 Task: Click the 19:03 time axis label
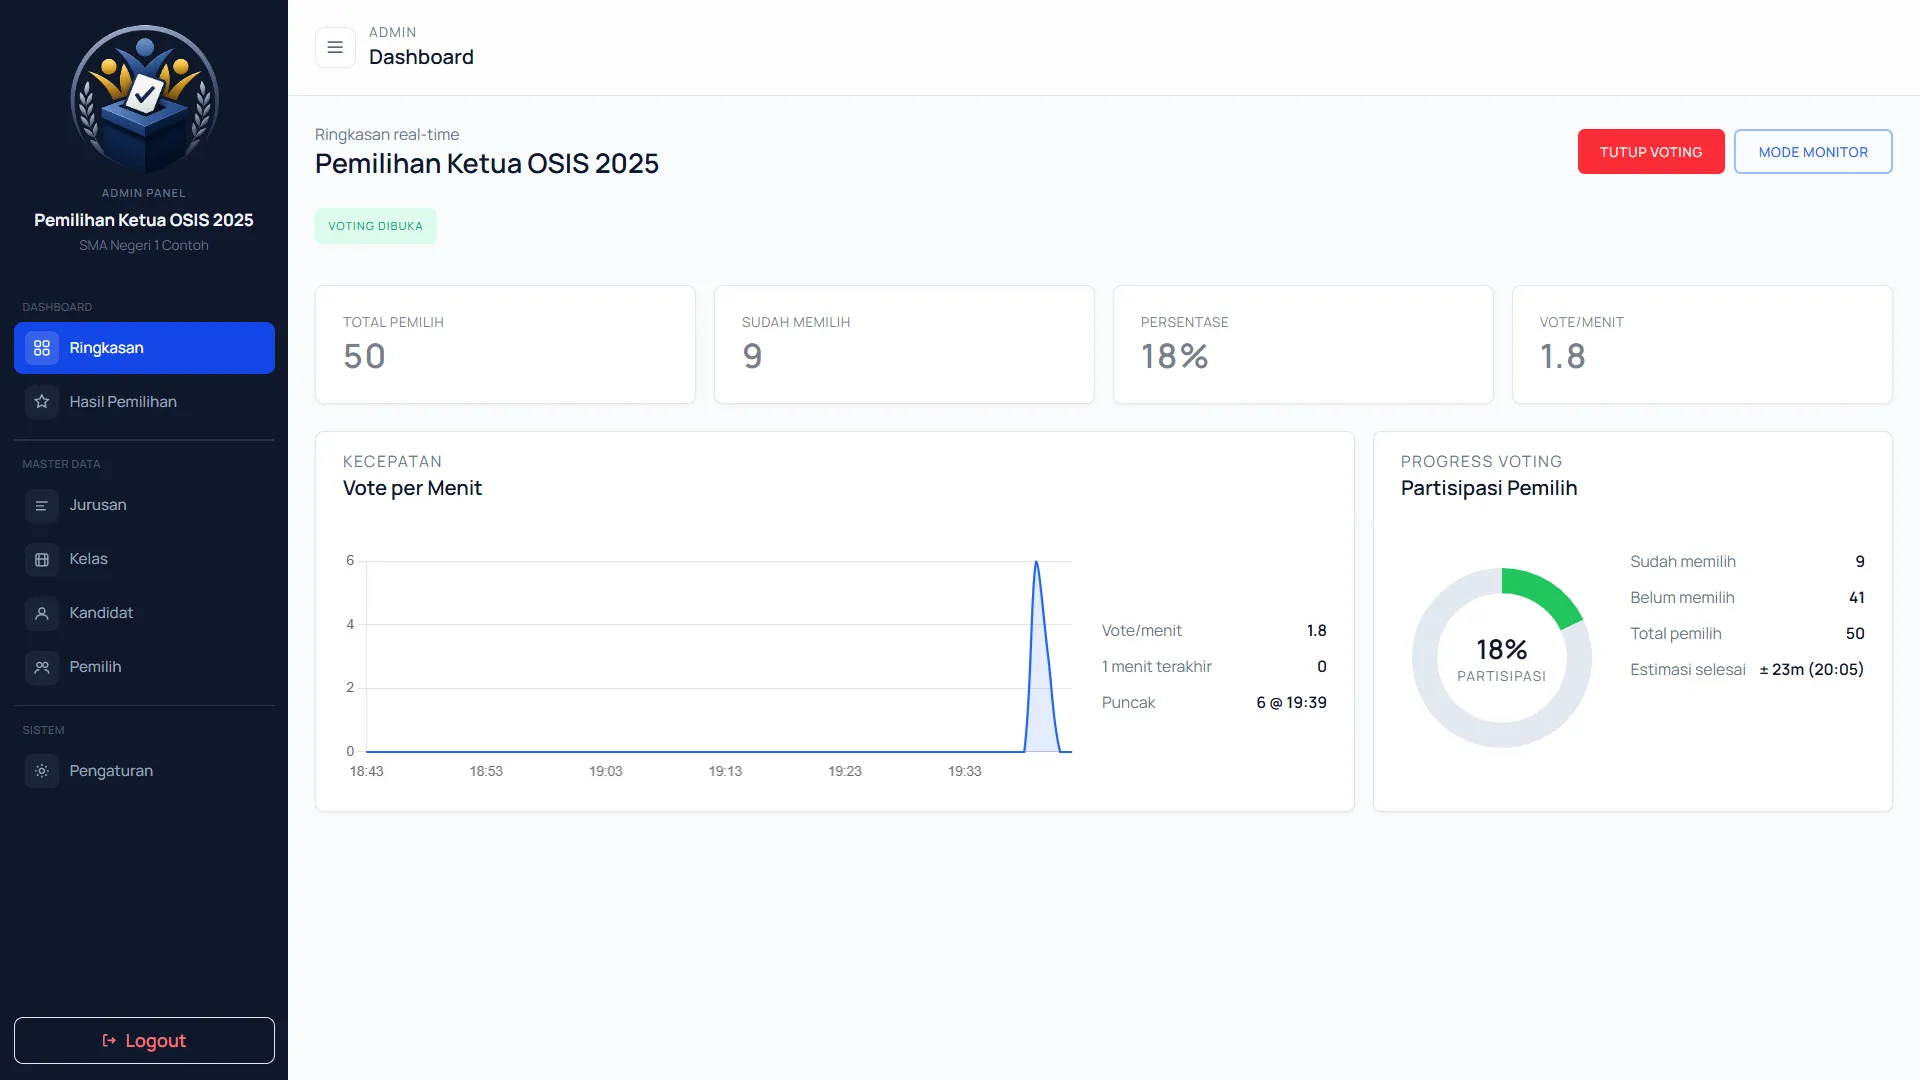606,772
